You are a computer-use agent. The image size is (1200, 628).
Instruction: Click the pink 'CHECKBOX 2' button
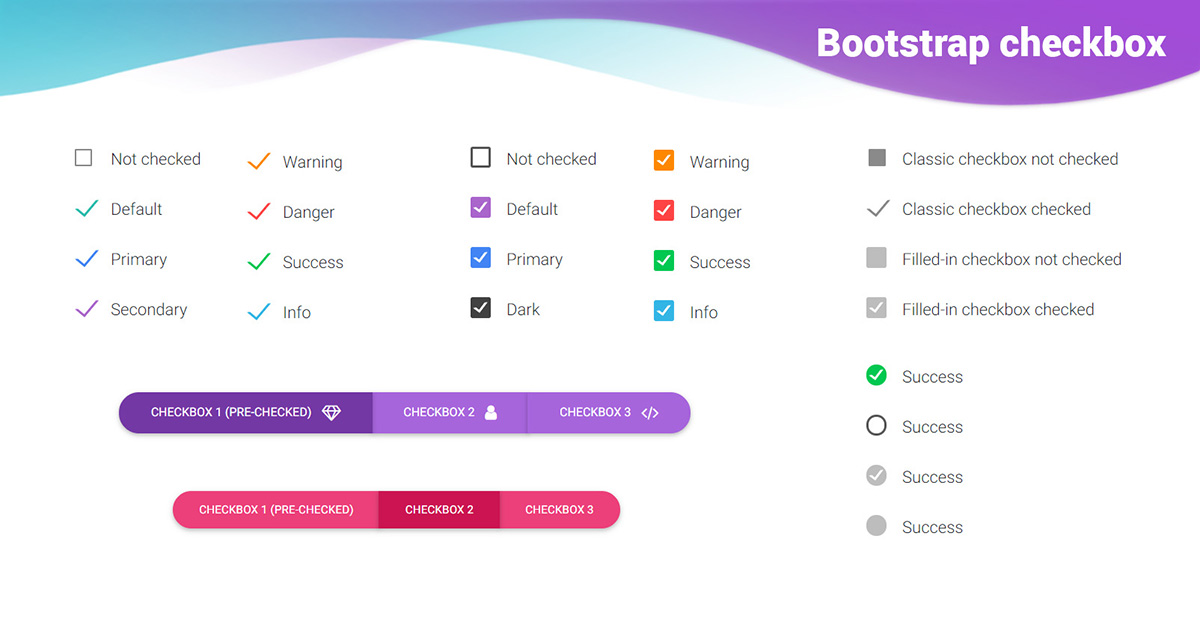(x=440, y=509)
